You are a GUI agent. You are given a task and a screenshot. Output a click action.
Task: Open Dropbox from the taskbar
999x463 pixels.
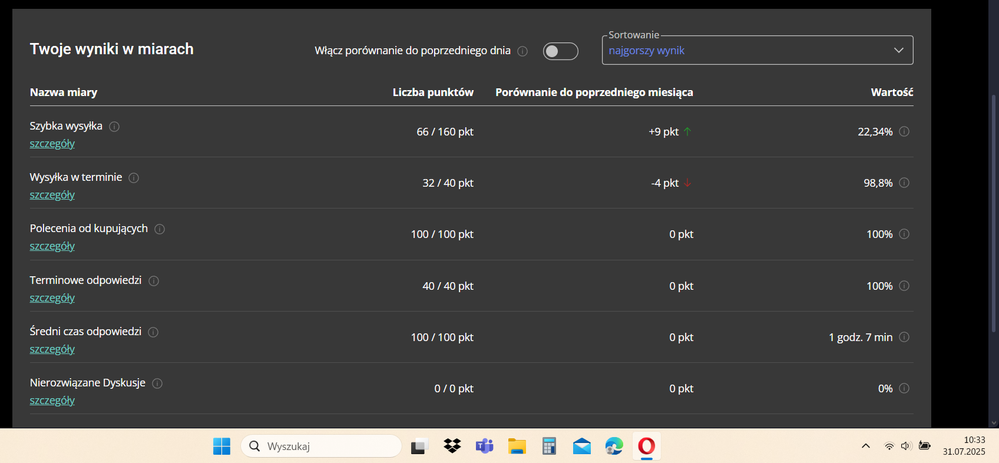coord(451,446)
